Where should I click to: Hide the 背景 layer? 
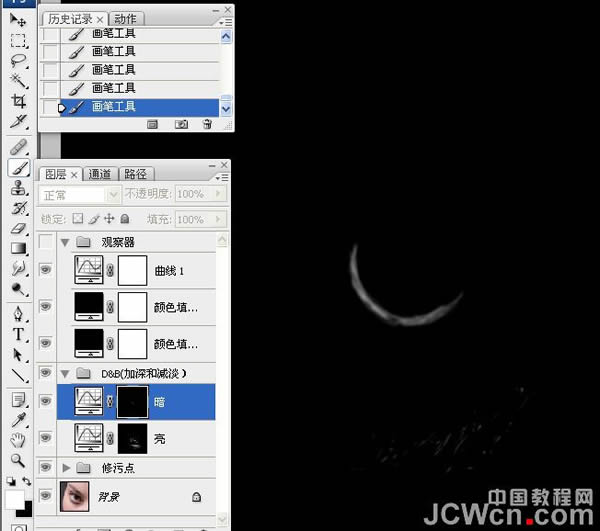pyautogui.click(x=46, y=496)
